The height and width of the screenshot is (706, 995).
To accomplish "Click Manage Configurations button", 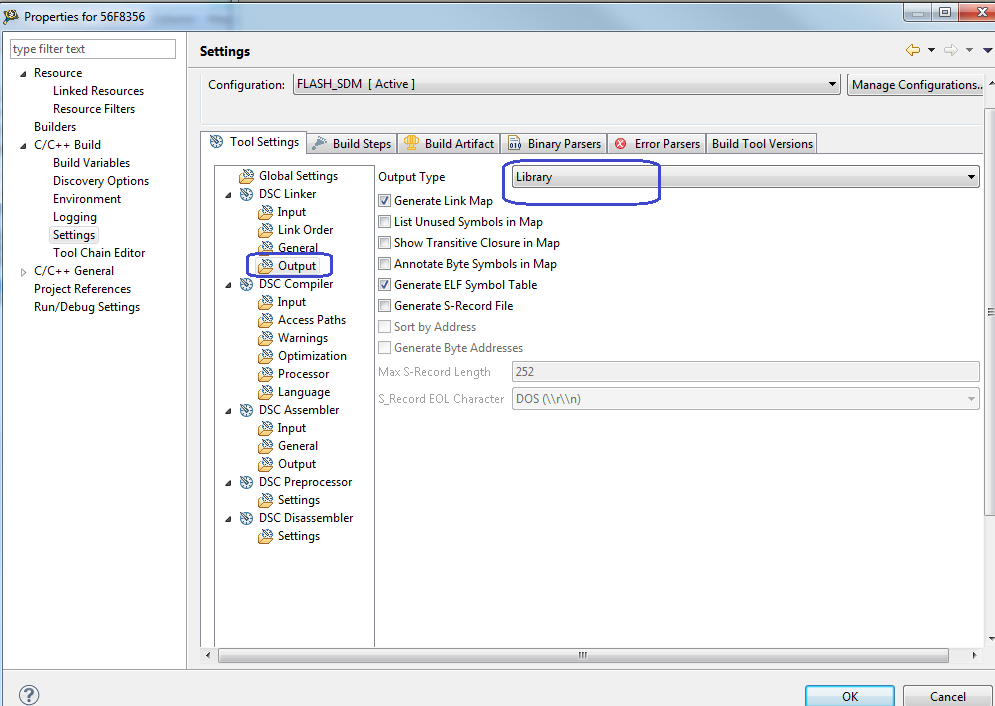I will 916,84.
